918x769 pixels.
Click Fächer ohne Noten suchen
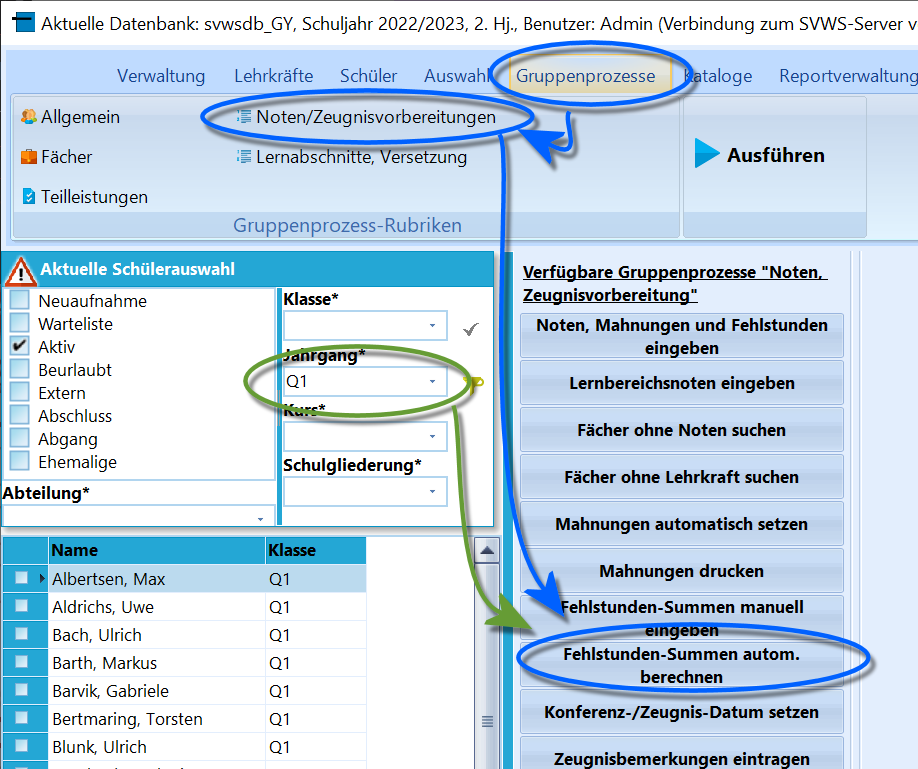[x=681, y=429]
